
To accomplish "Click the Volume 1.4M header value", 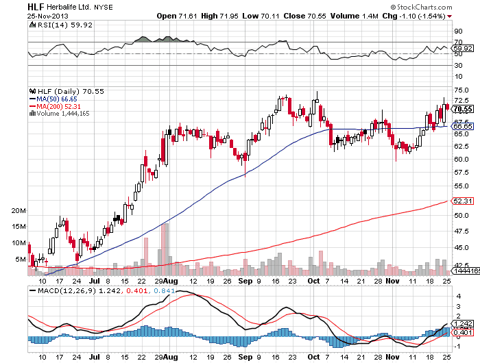I will [354, 16].
